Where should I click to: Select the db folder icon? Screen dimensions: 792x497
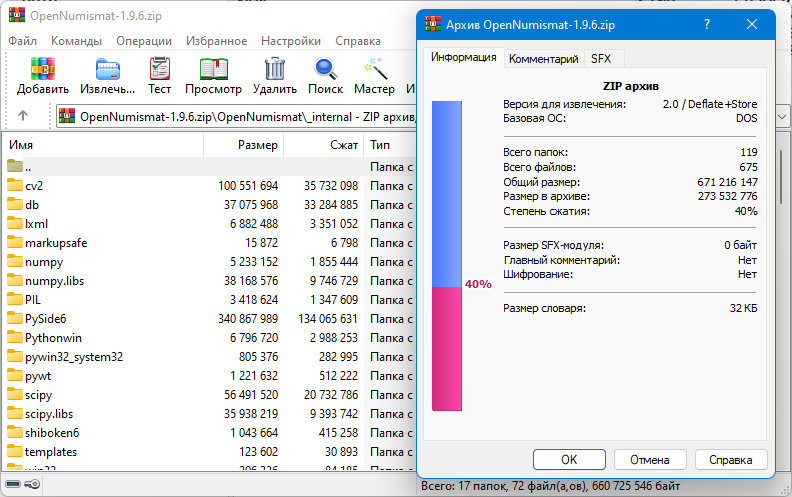point(15,205)
